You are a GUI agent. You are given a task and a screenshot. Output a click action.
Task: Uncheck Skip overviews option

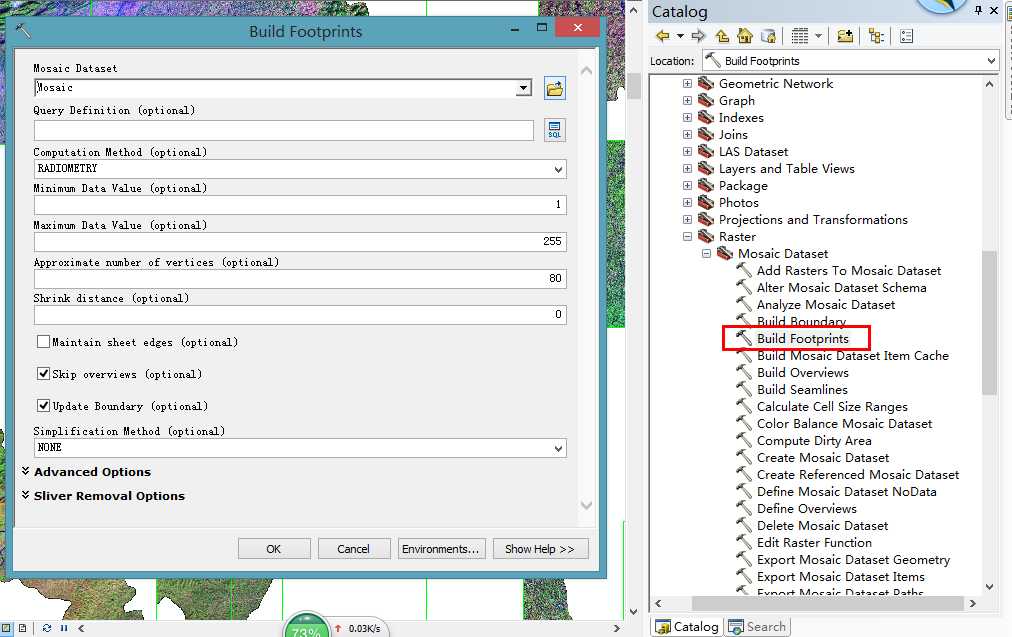tap(43, 373)
